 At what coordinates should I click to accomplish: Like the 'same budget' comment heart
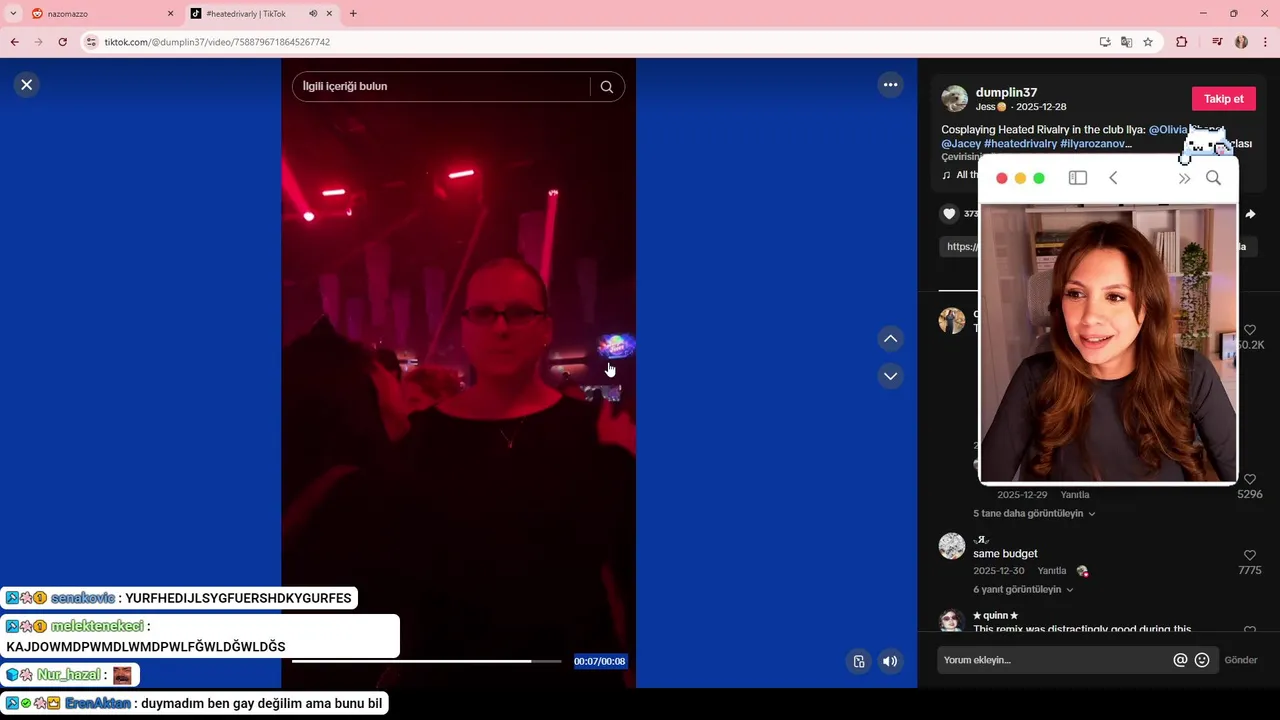pos(1250,555)
